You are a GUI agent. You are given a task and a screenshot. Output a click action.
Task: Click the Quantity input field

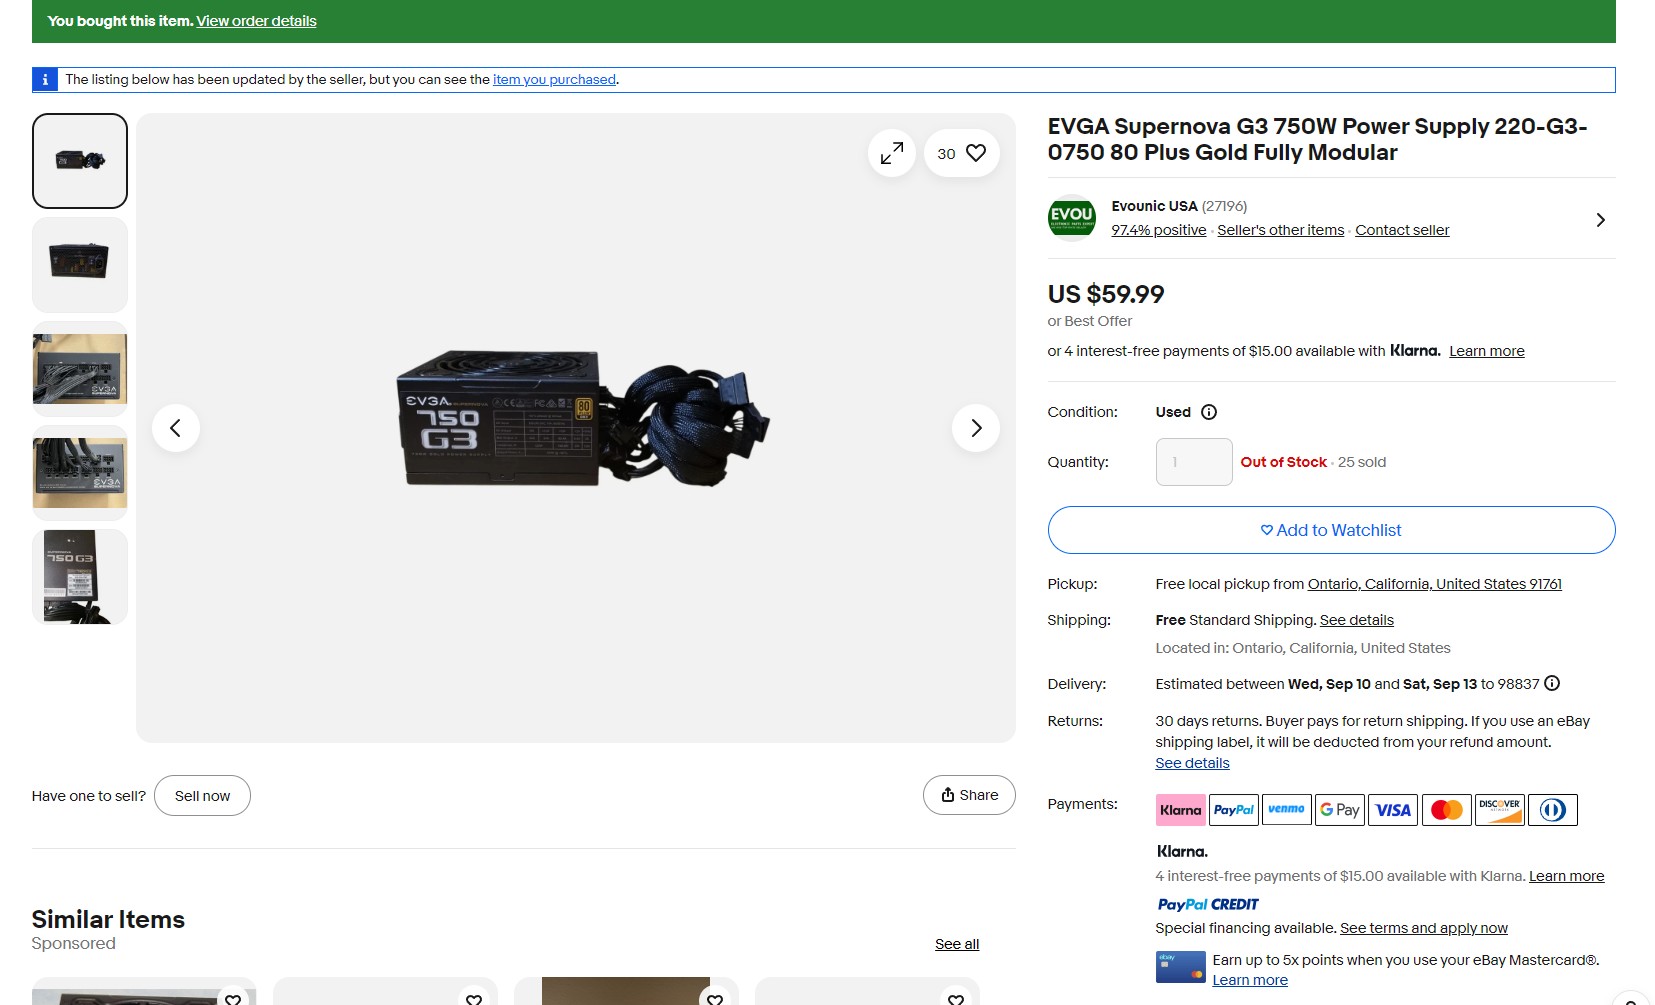(1193, 461)
